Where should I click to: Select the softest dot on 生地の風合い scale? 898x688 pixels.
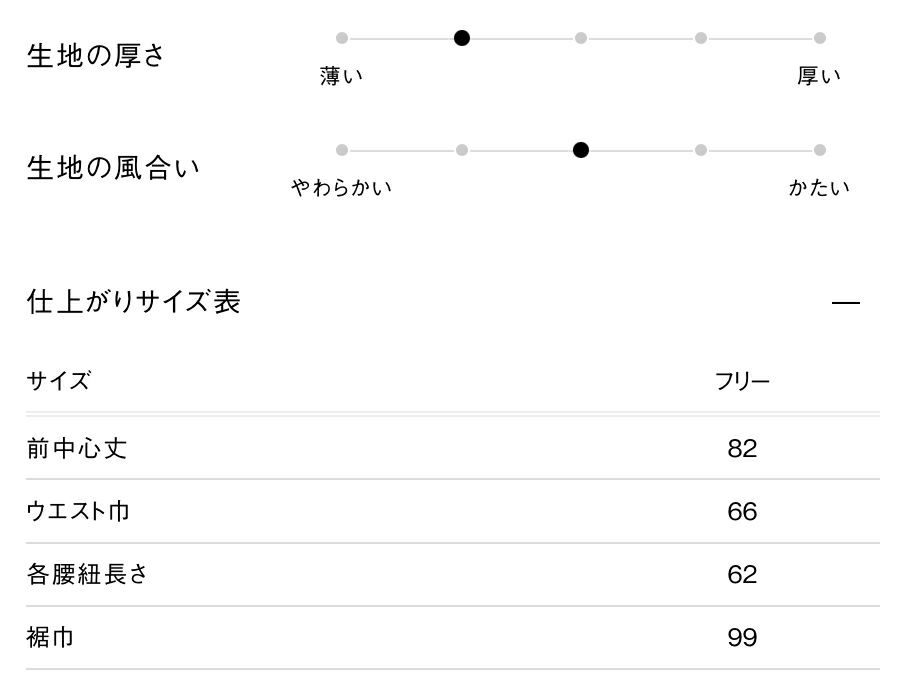[342, 150]
